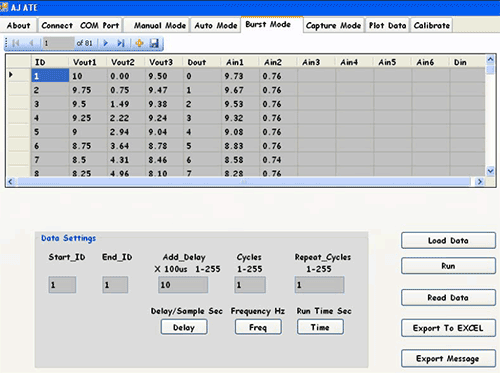Image resolution: width=500 pixels, height=373 pixels.
Task: Save data floppy disk icon
Action: (x=154, y=43)
